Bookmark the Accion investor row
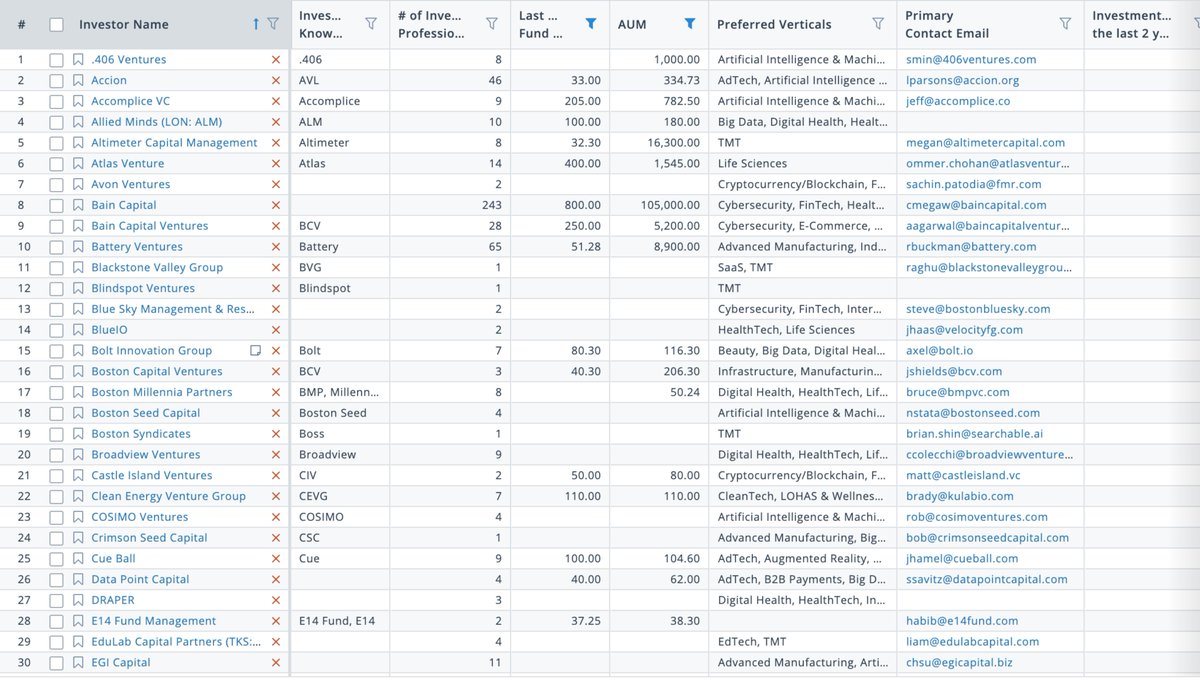This screenshot has width=1200, height=680. click(78, 80)
